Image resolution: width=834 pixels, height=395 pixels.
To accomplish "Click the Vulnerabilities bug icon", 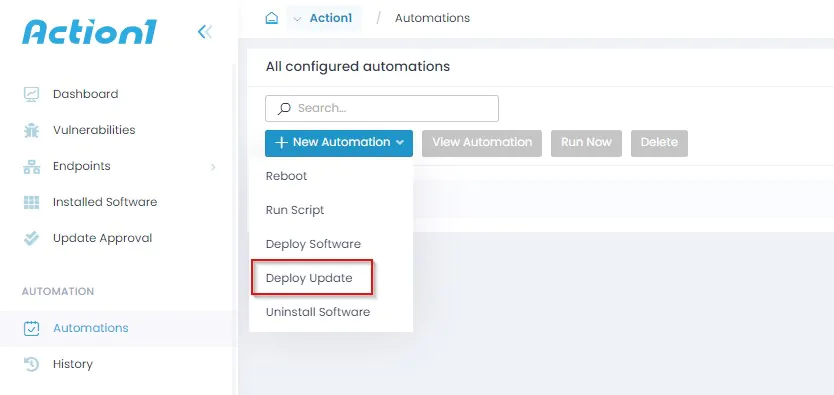I will pyautogui.click(x=31, y=130).
